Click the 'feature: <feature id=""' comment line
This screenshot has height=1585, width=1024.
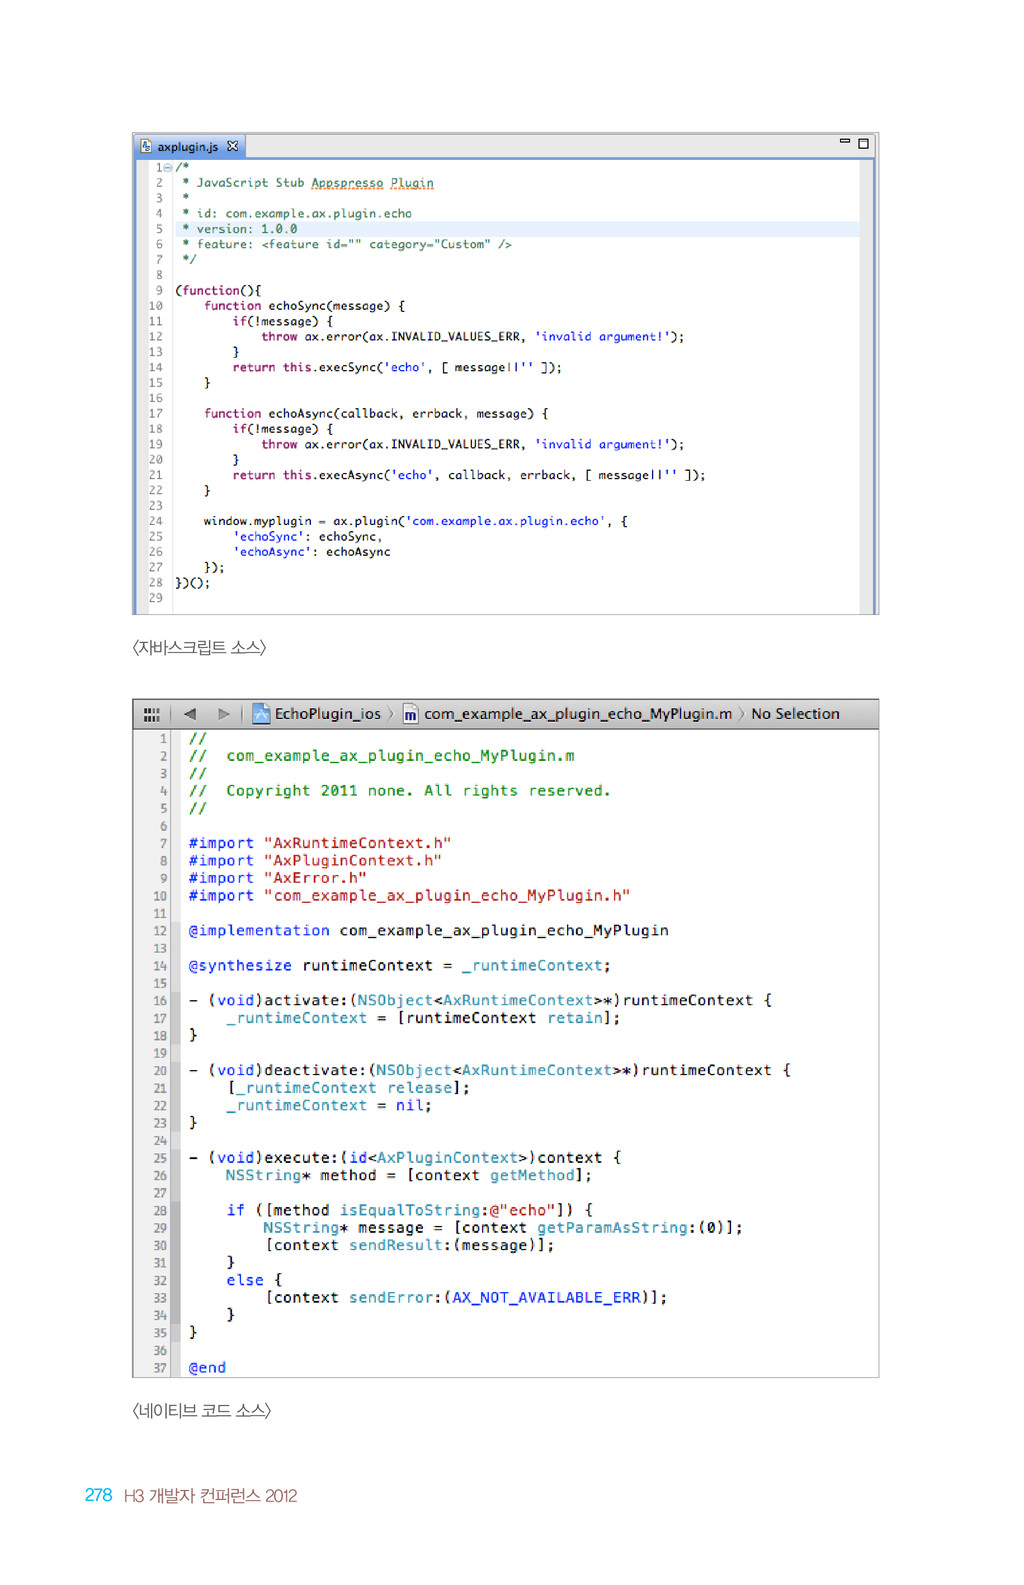pos(347,244)
